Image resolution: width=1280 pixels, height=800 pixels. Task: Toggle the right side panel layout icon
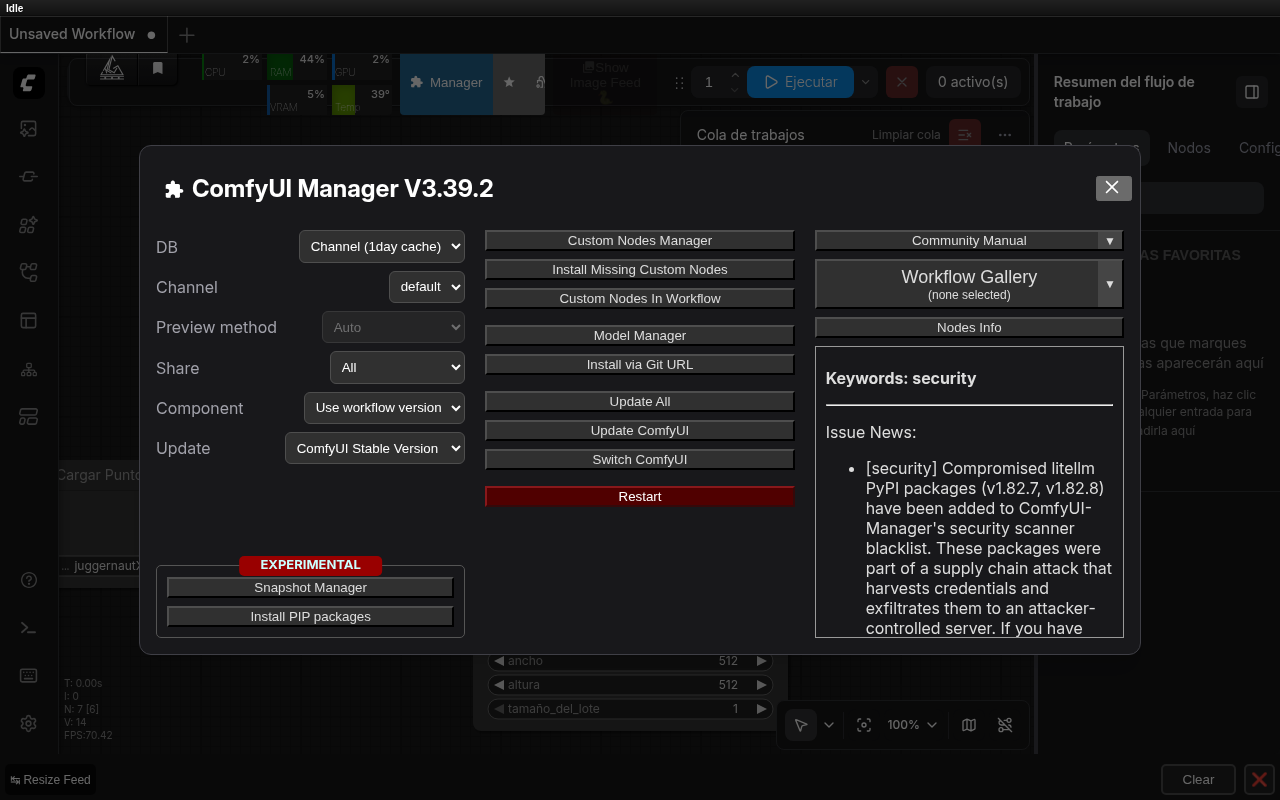click(x=1251, y=92)
